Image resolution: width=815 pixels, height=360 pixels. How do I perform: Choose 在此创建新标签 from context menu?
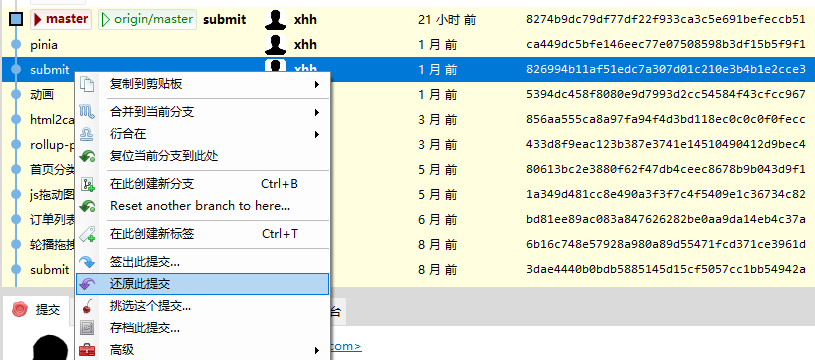click(x=203, y=234)
